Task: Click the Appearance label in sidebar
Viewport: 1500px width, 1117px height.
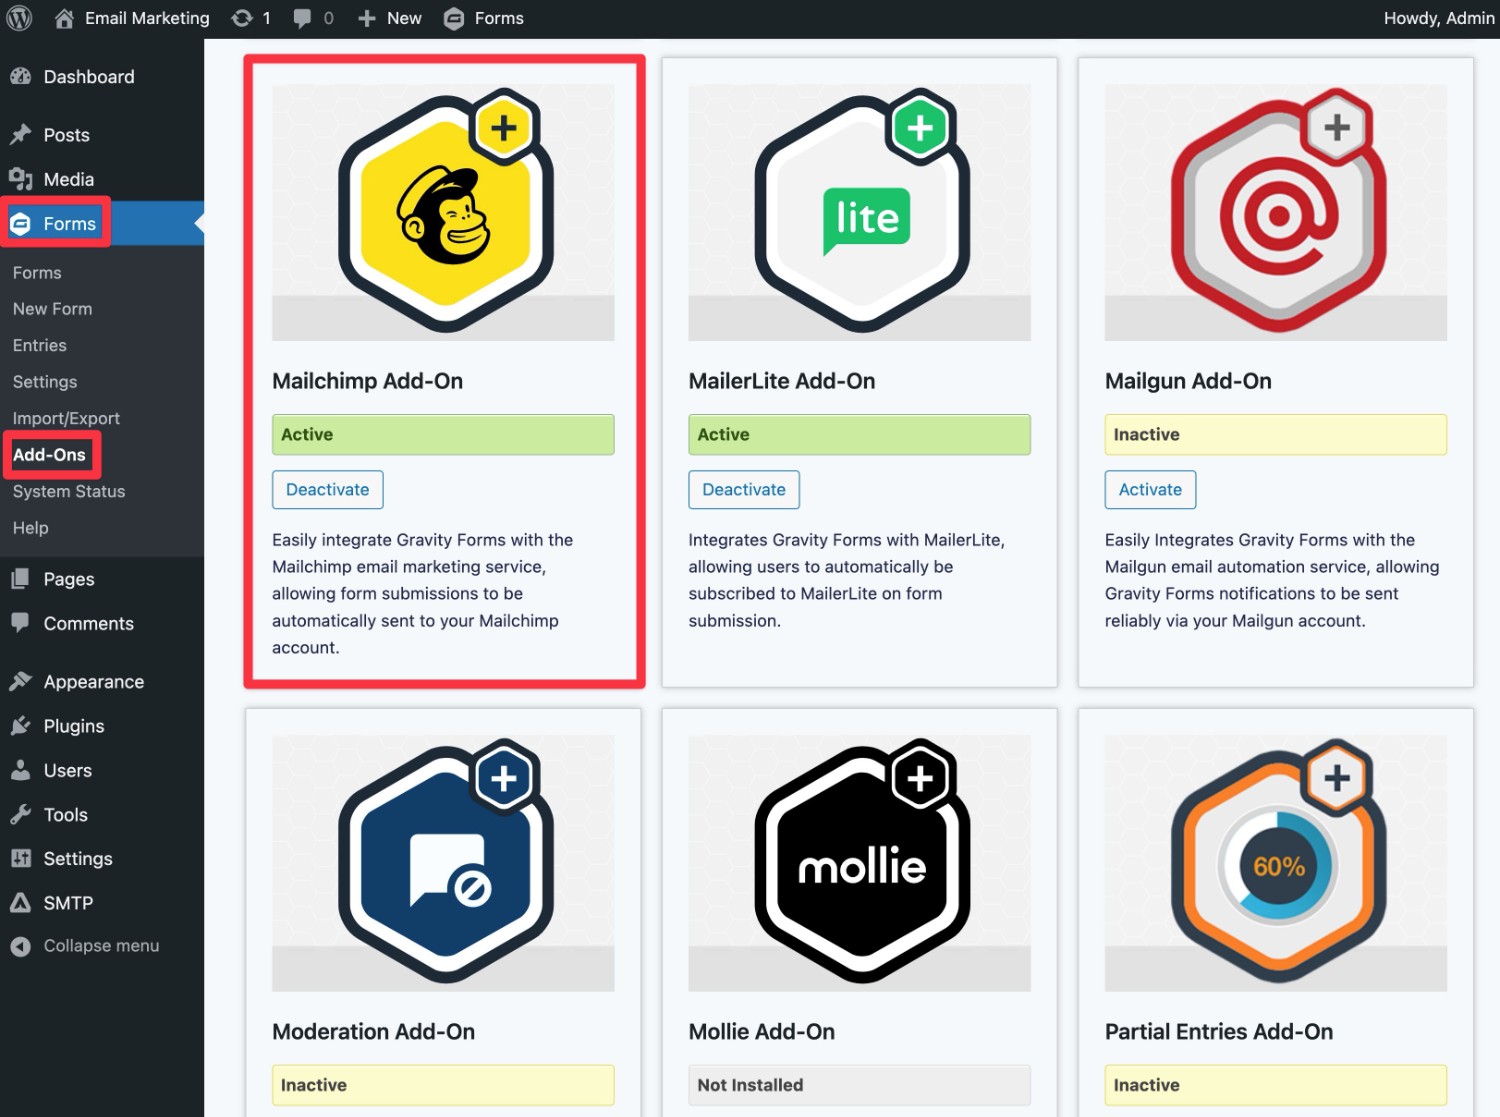Action: tap(94, 682)
